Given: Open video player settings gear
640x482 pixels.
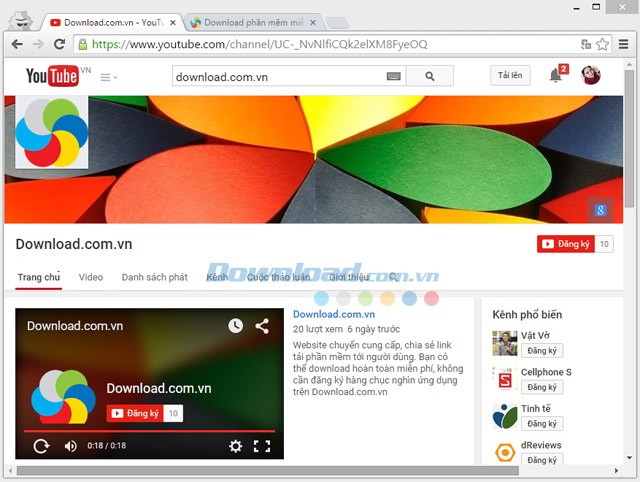Looking at the screenshot, I should 236,446.
